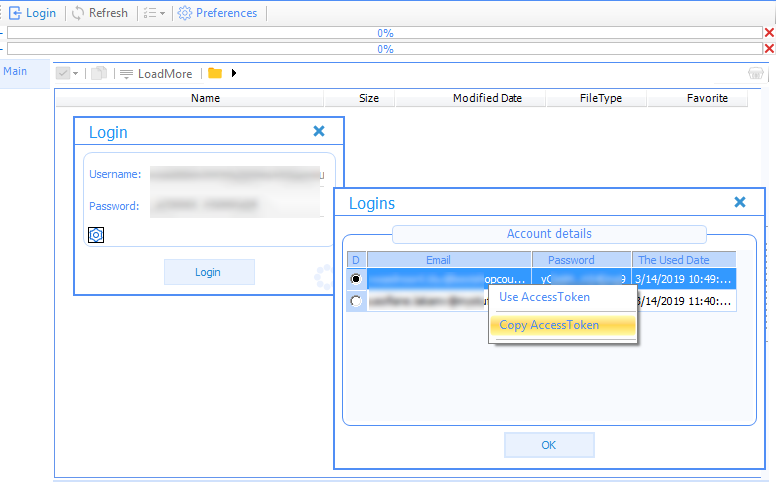Sort by the Modified Date column

(x=471, y=98)
